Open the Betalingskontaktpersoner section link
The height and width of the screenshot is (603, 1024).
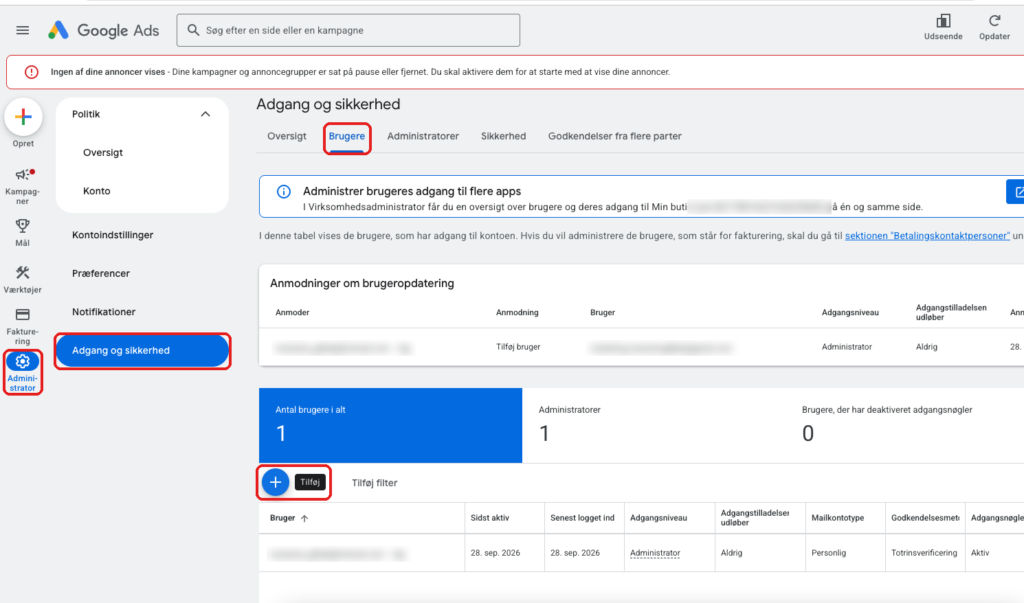pyautogui.click(x=927, y=236)
